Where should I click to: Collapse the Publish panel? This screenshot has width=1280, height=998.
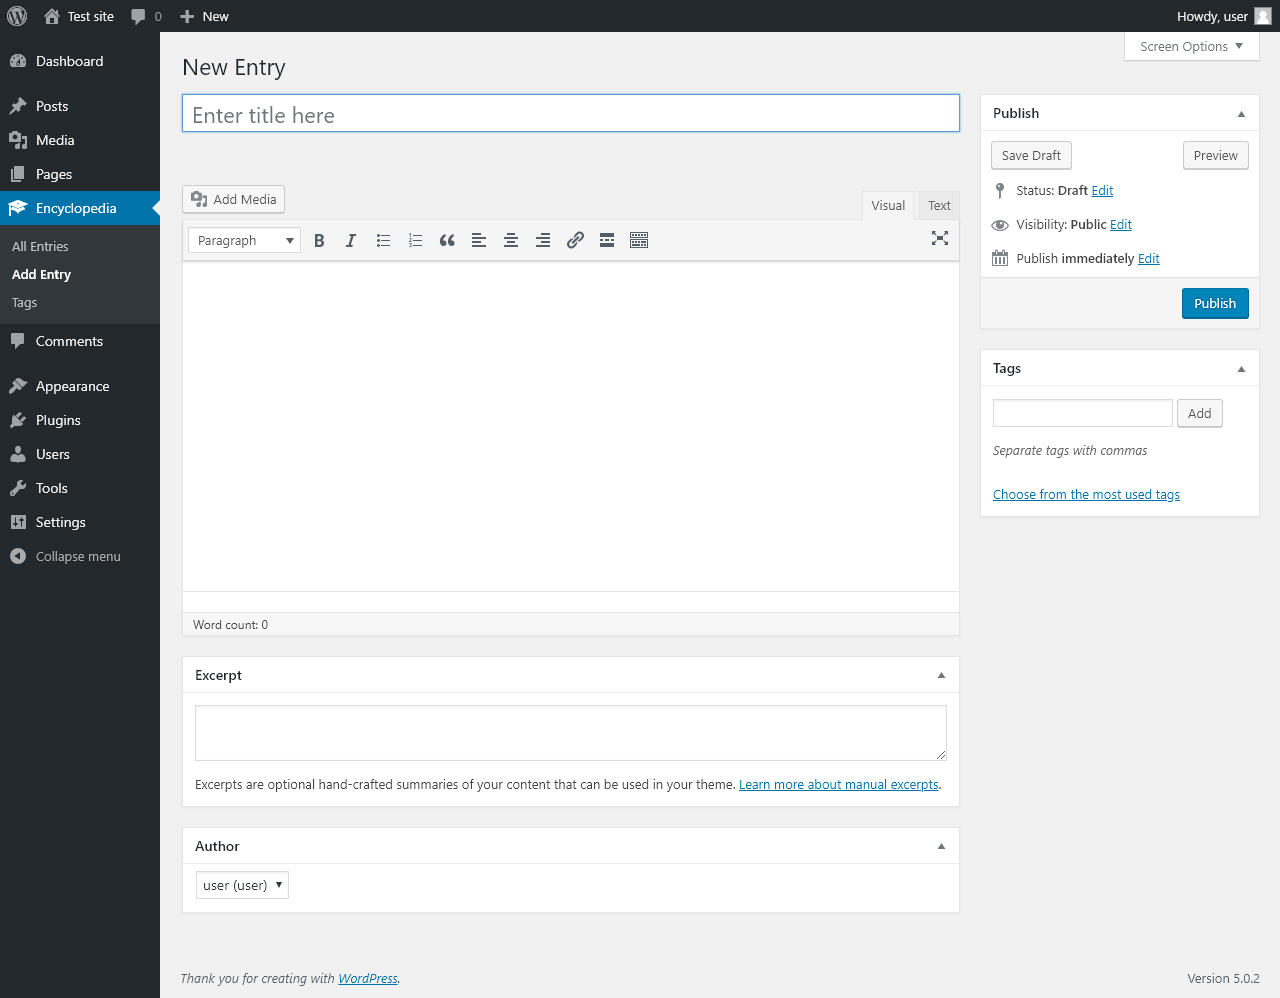[1241, 114]
